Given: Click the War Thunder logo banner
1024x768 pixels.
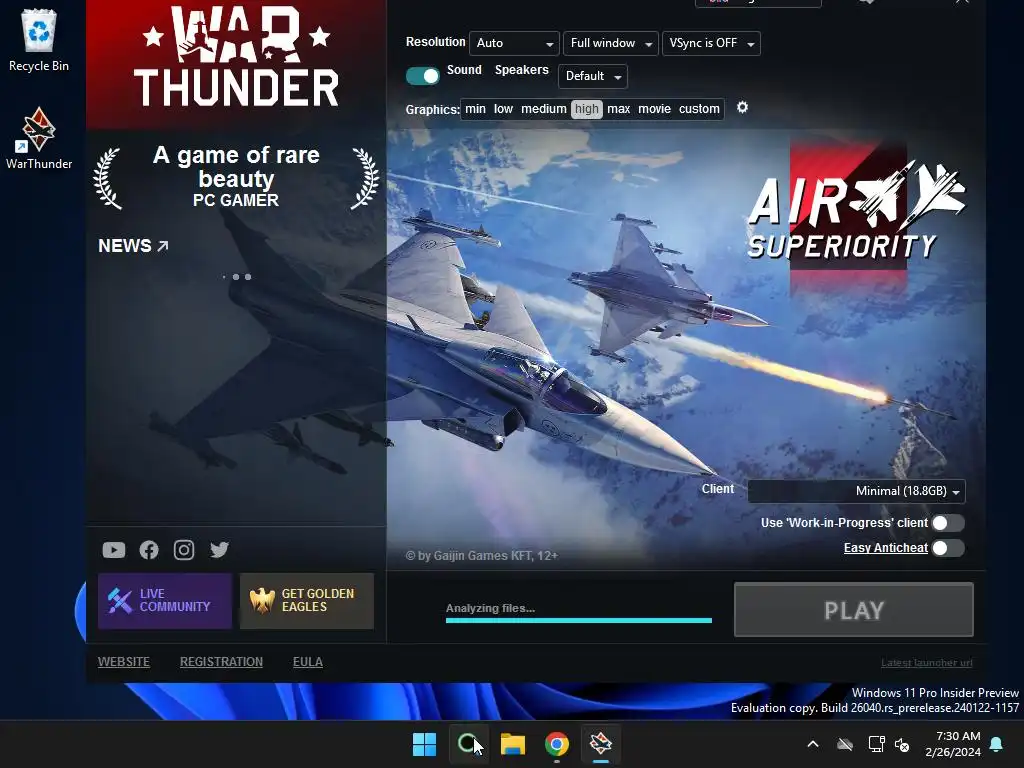Looking at the screenshot, I should click(236, 59).
